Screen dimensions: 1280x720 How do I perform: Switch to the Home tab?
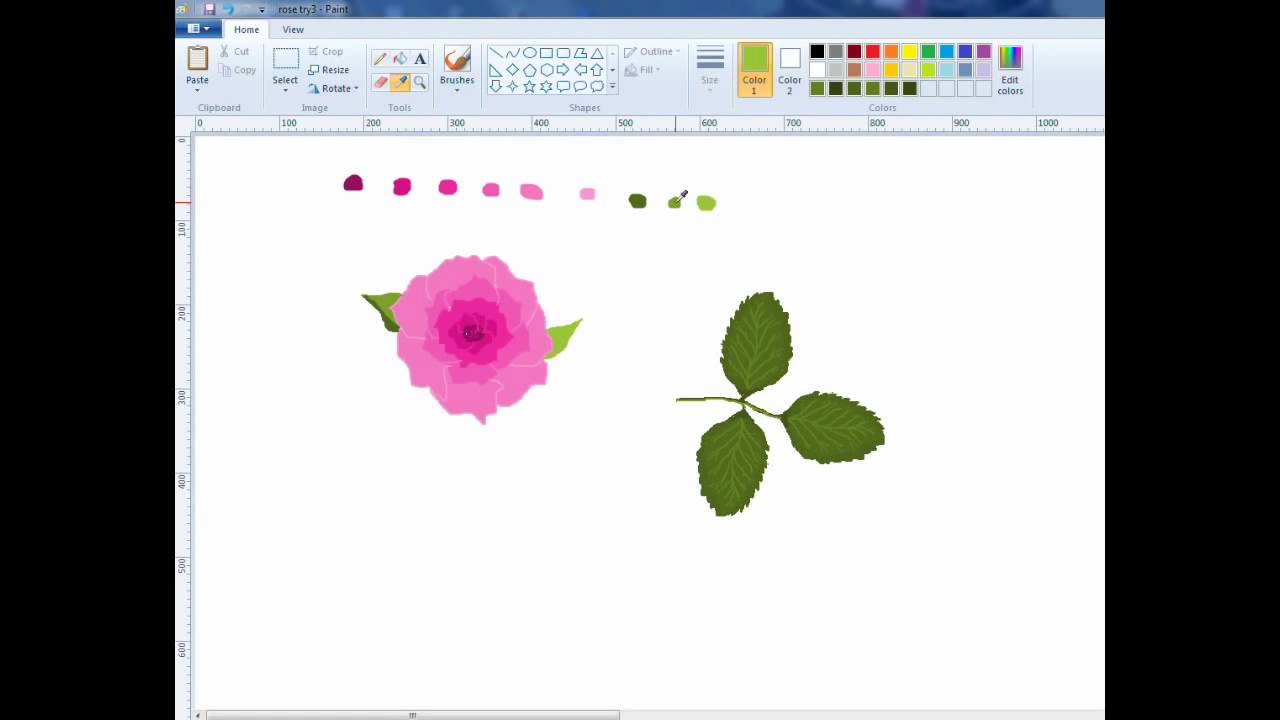coord(246,30)
